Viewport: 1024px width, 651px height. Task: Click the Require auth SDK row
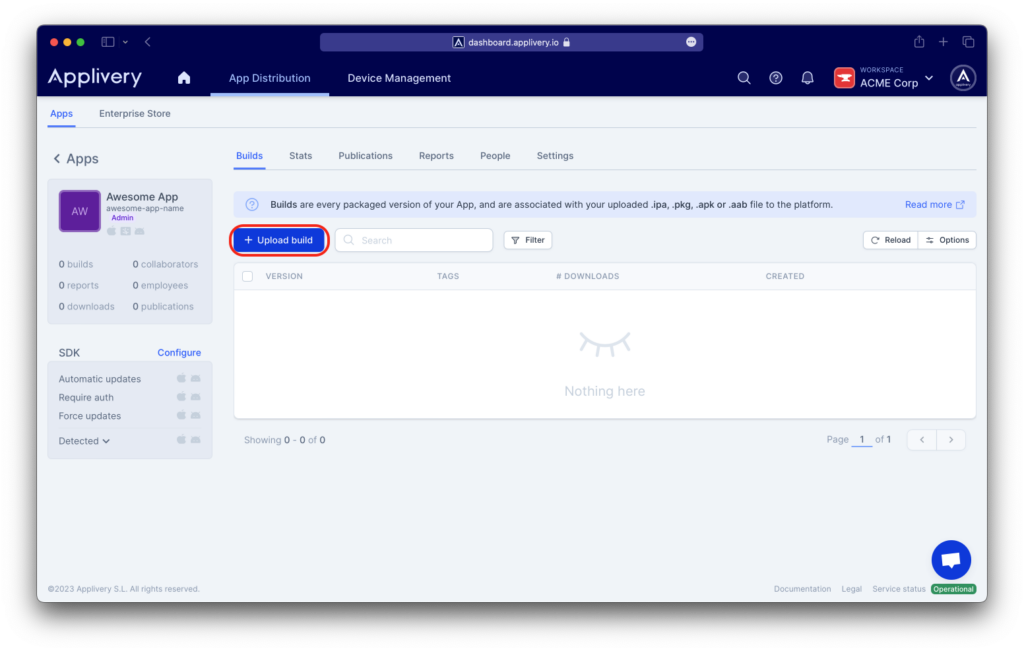(129, 397)
